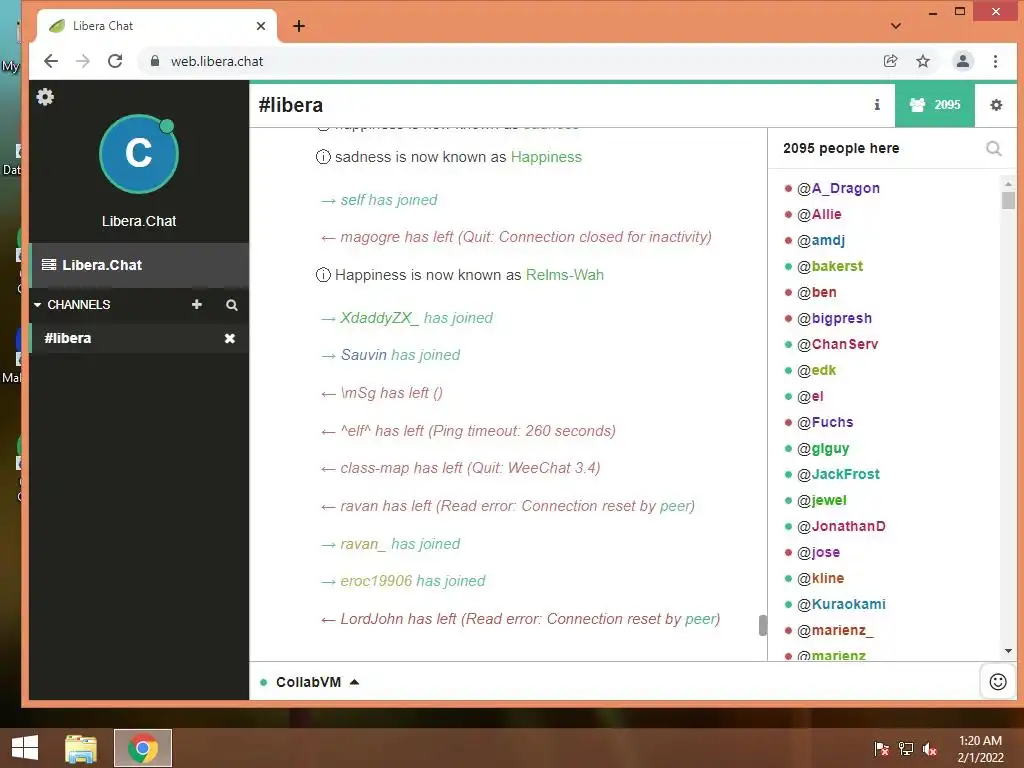The image size is (1024, 768).
Task: Toggle the 2095 users list button
Action: pyautogui.click(x=935, y=104)
